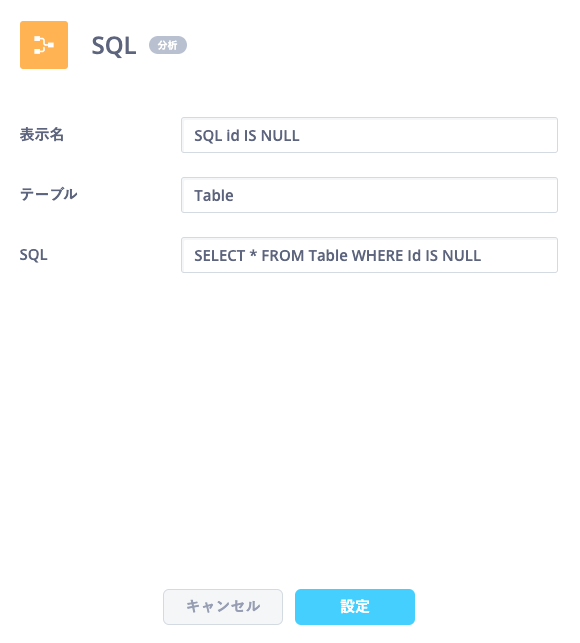The width and height of the screenshot is (580, 643).
Task: Click 'IS NULL' in the SQL query field
Action: pos(453,256)
